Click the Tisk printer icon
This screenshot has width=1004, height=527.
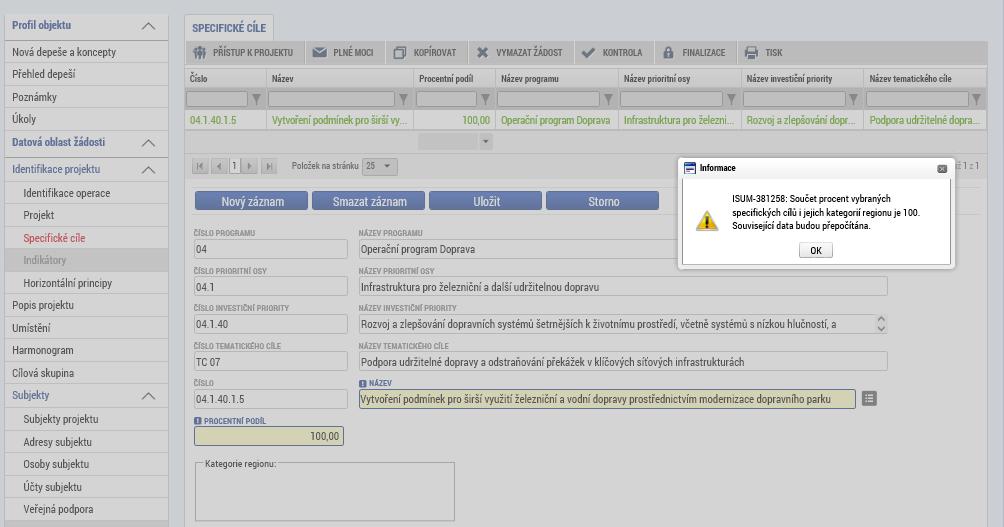click(751, 53)
